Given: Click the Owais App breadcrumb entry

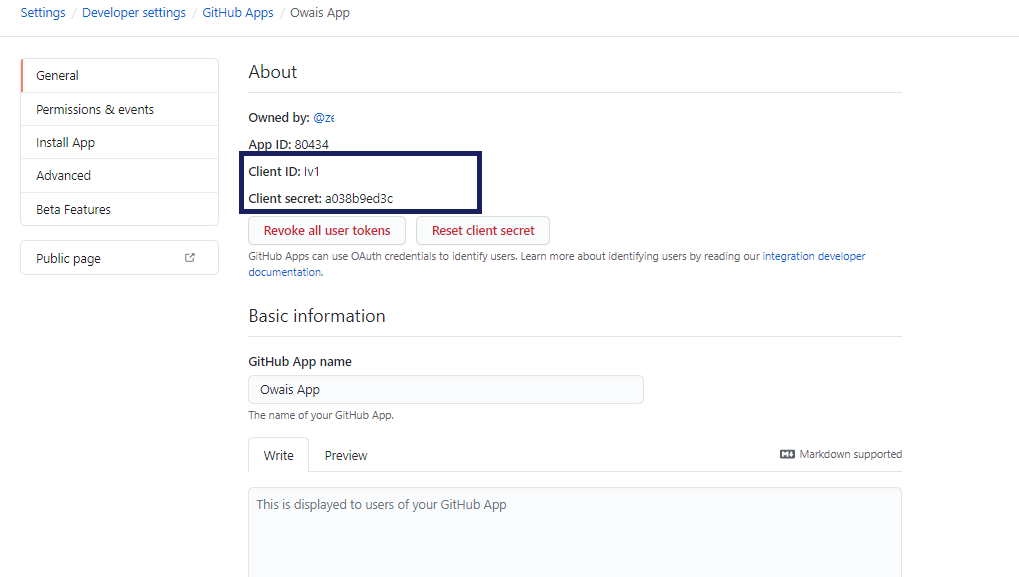Looking at the screenshot, I should coord(319,12).
